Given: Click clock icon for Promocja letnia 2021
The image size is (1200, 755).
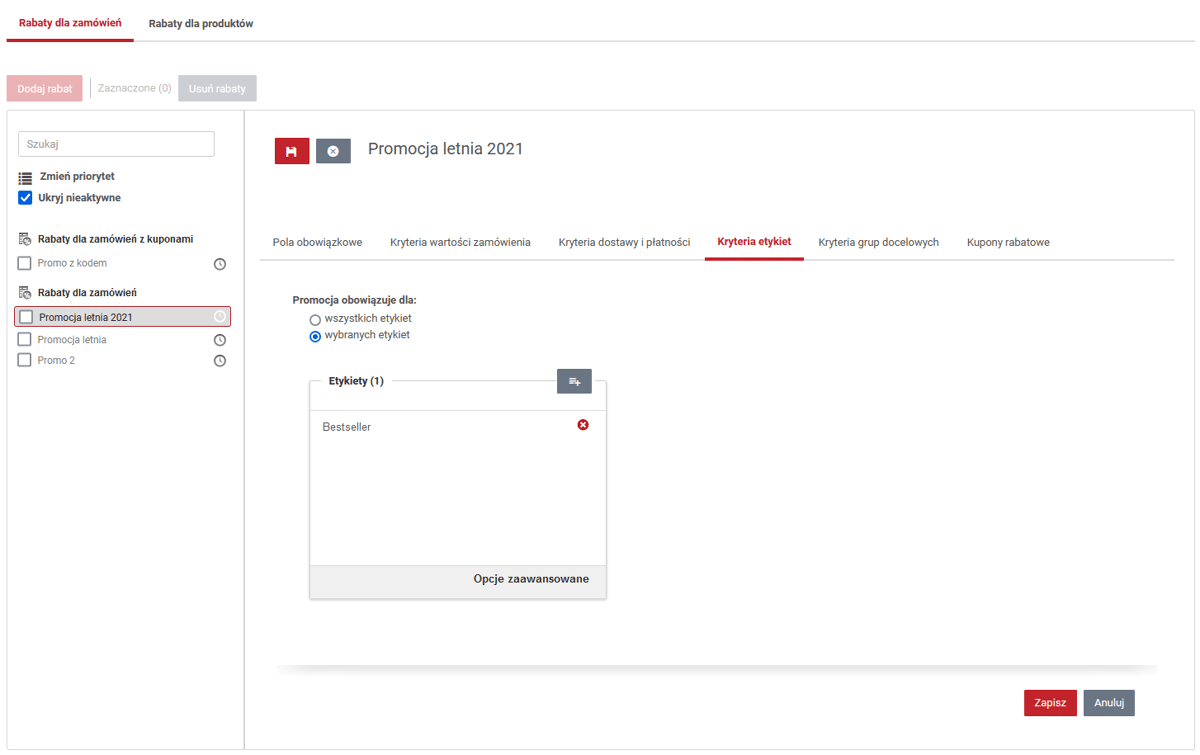Looking at the screenshot, I should click(x=220, y=316).
